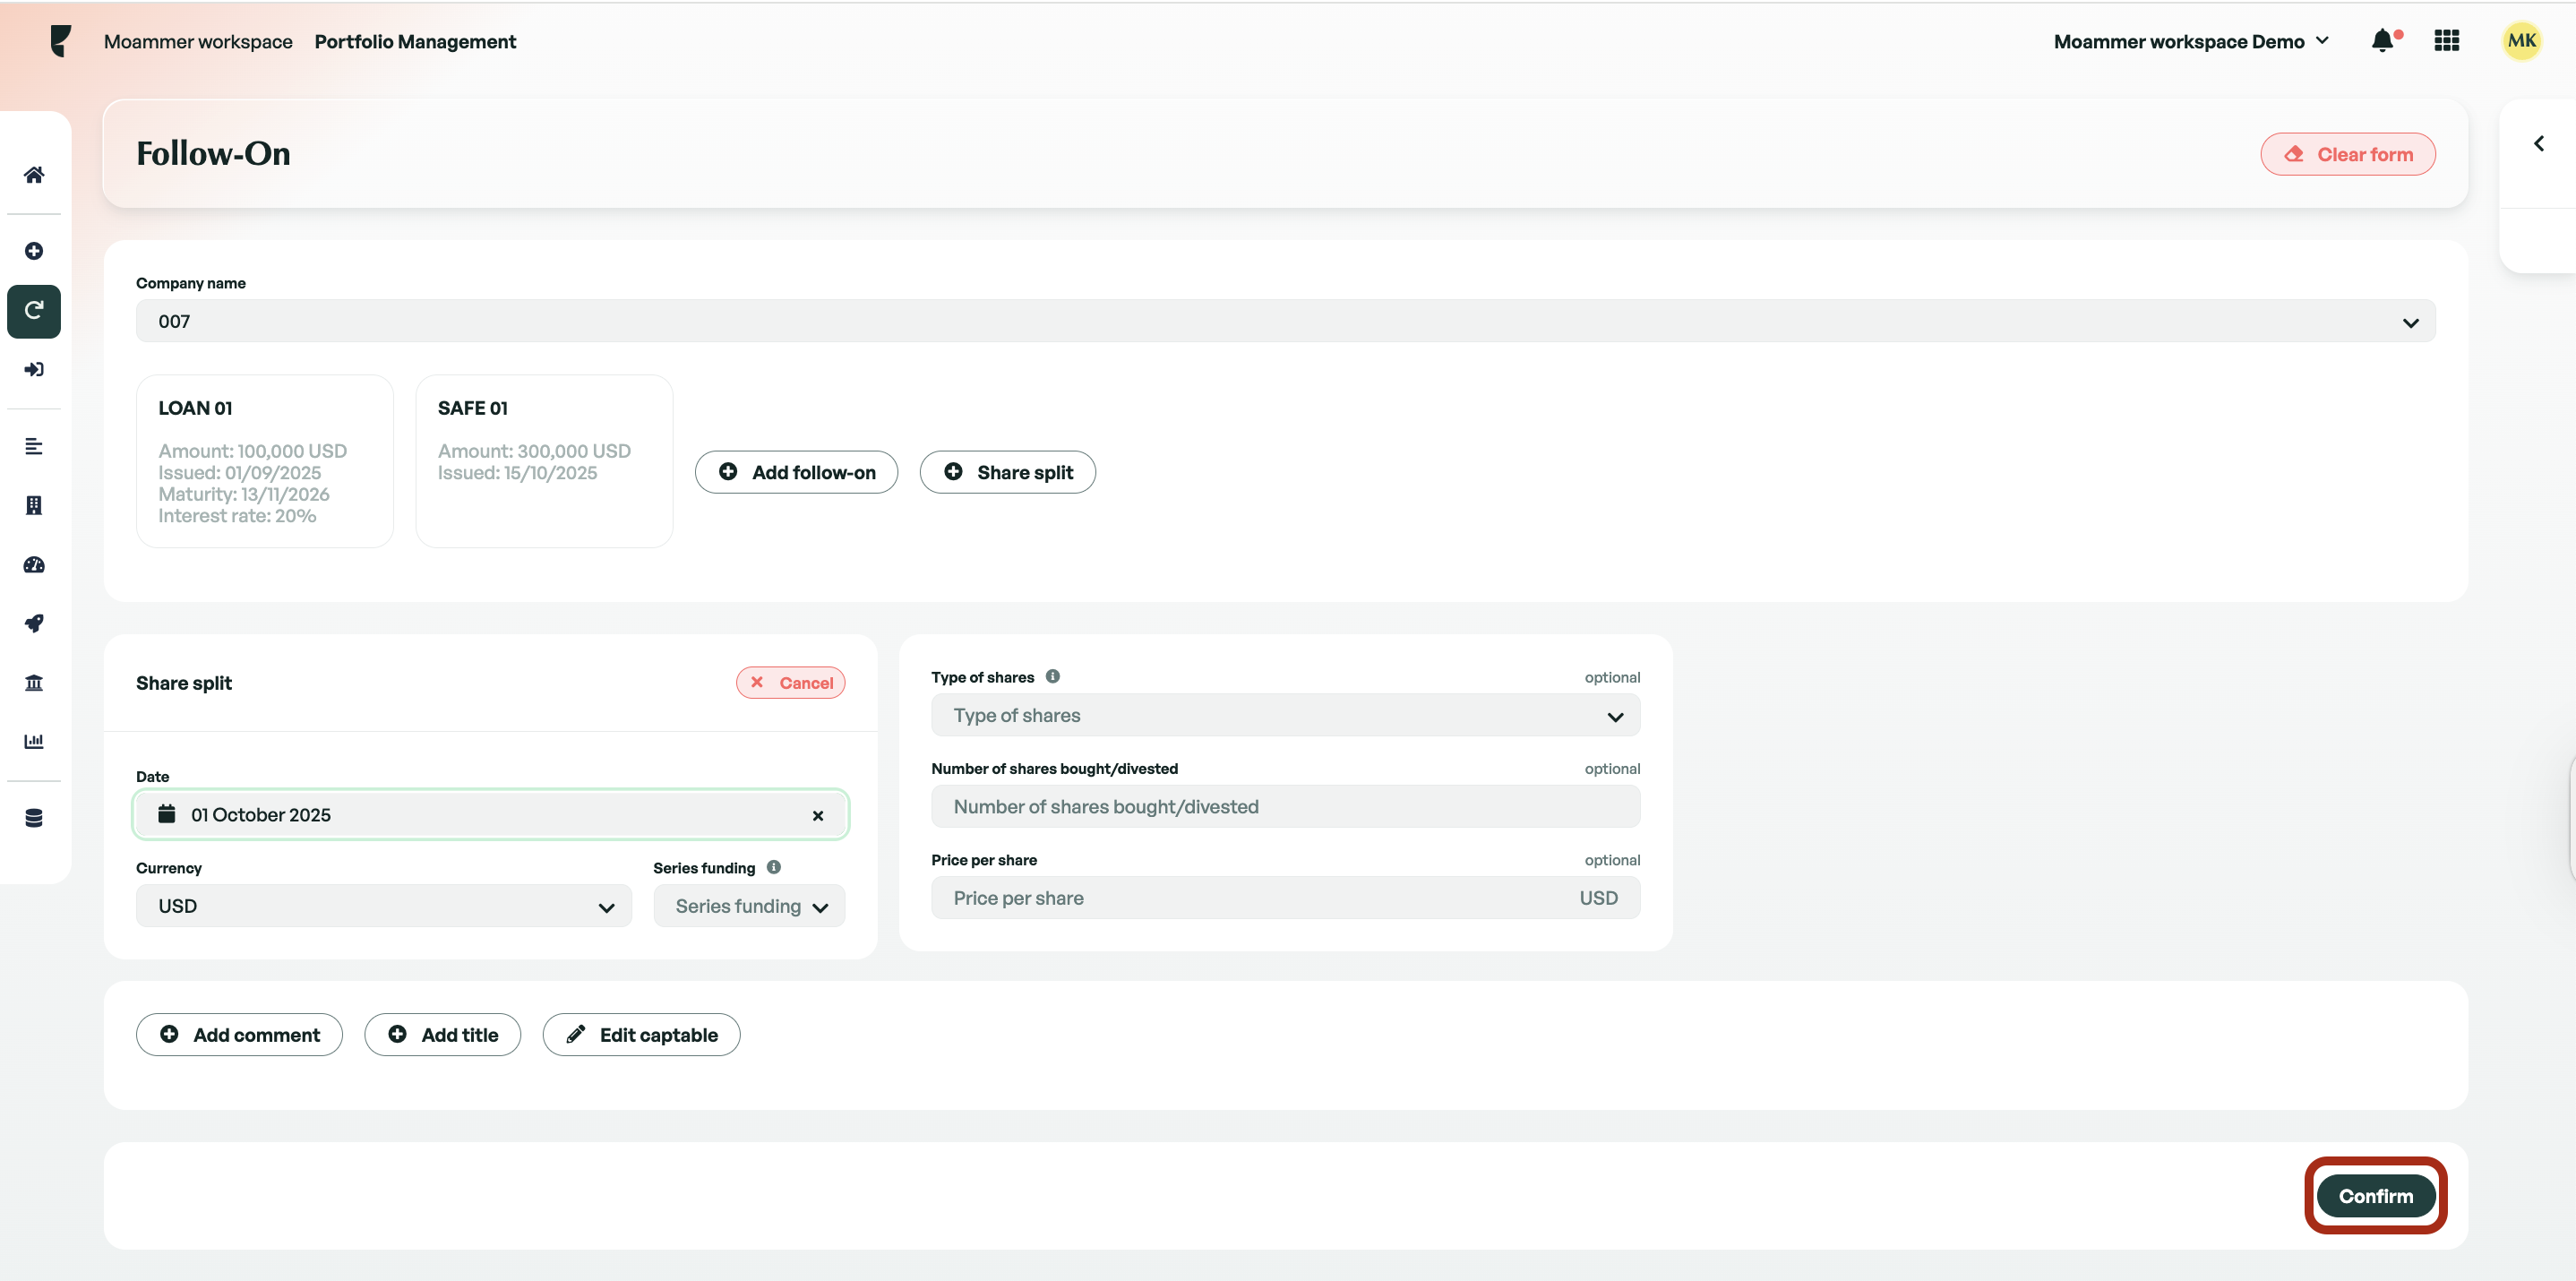Viewport: 2576px width, 1281px height.
Task: Click the notifications bell icon
Action: coord(2383,41)
